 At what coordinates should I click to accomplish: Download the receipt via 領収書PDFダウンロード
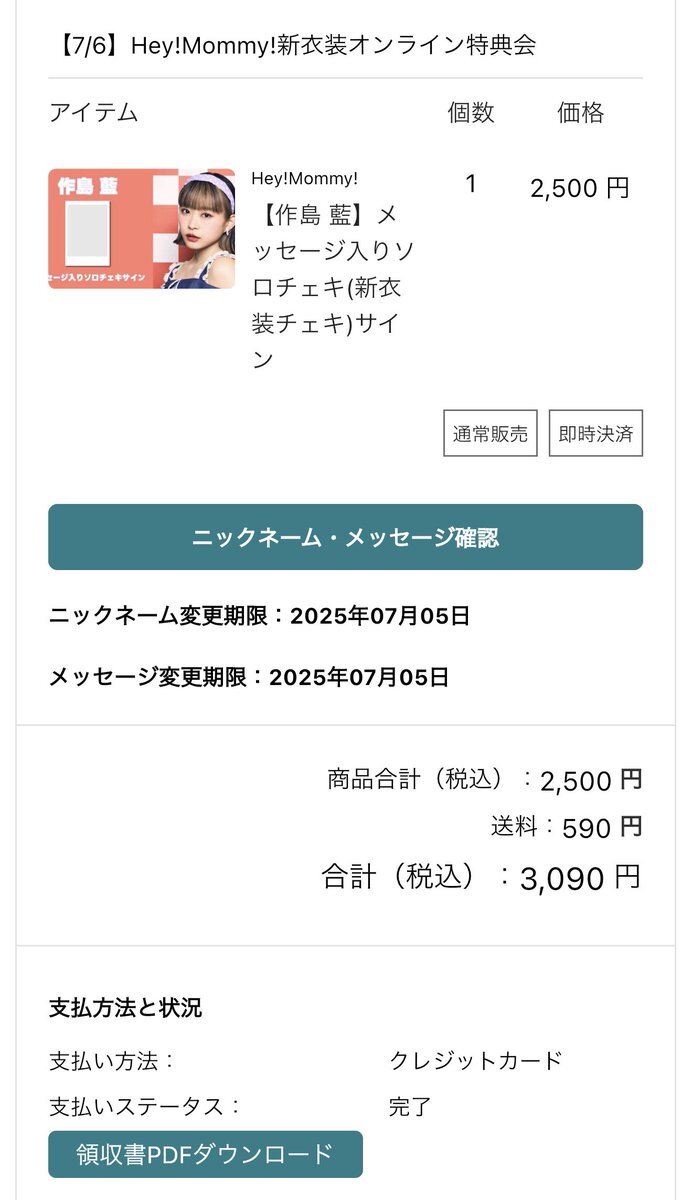click(x=205, y=1154)
